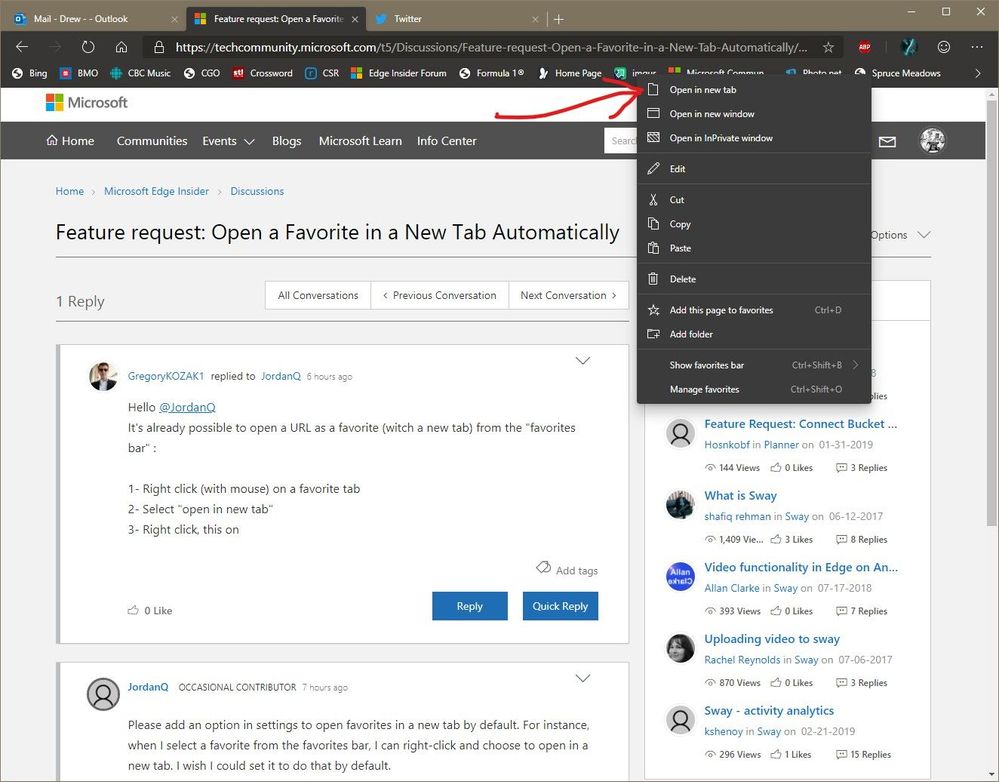Open the Bing favorite
The image size is (999, 782).
pos(30,73)
